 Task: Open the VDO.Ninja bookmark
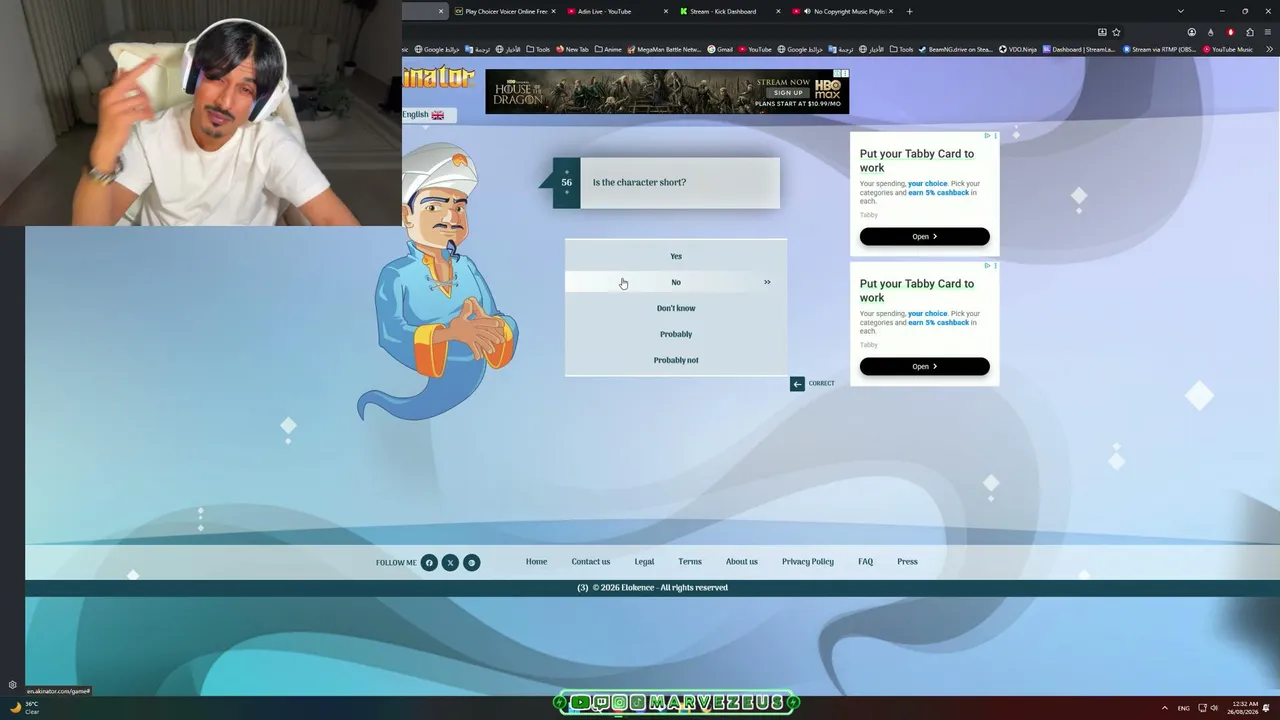[x=1018, y=49]
